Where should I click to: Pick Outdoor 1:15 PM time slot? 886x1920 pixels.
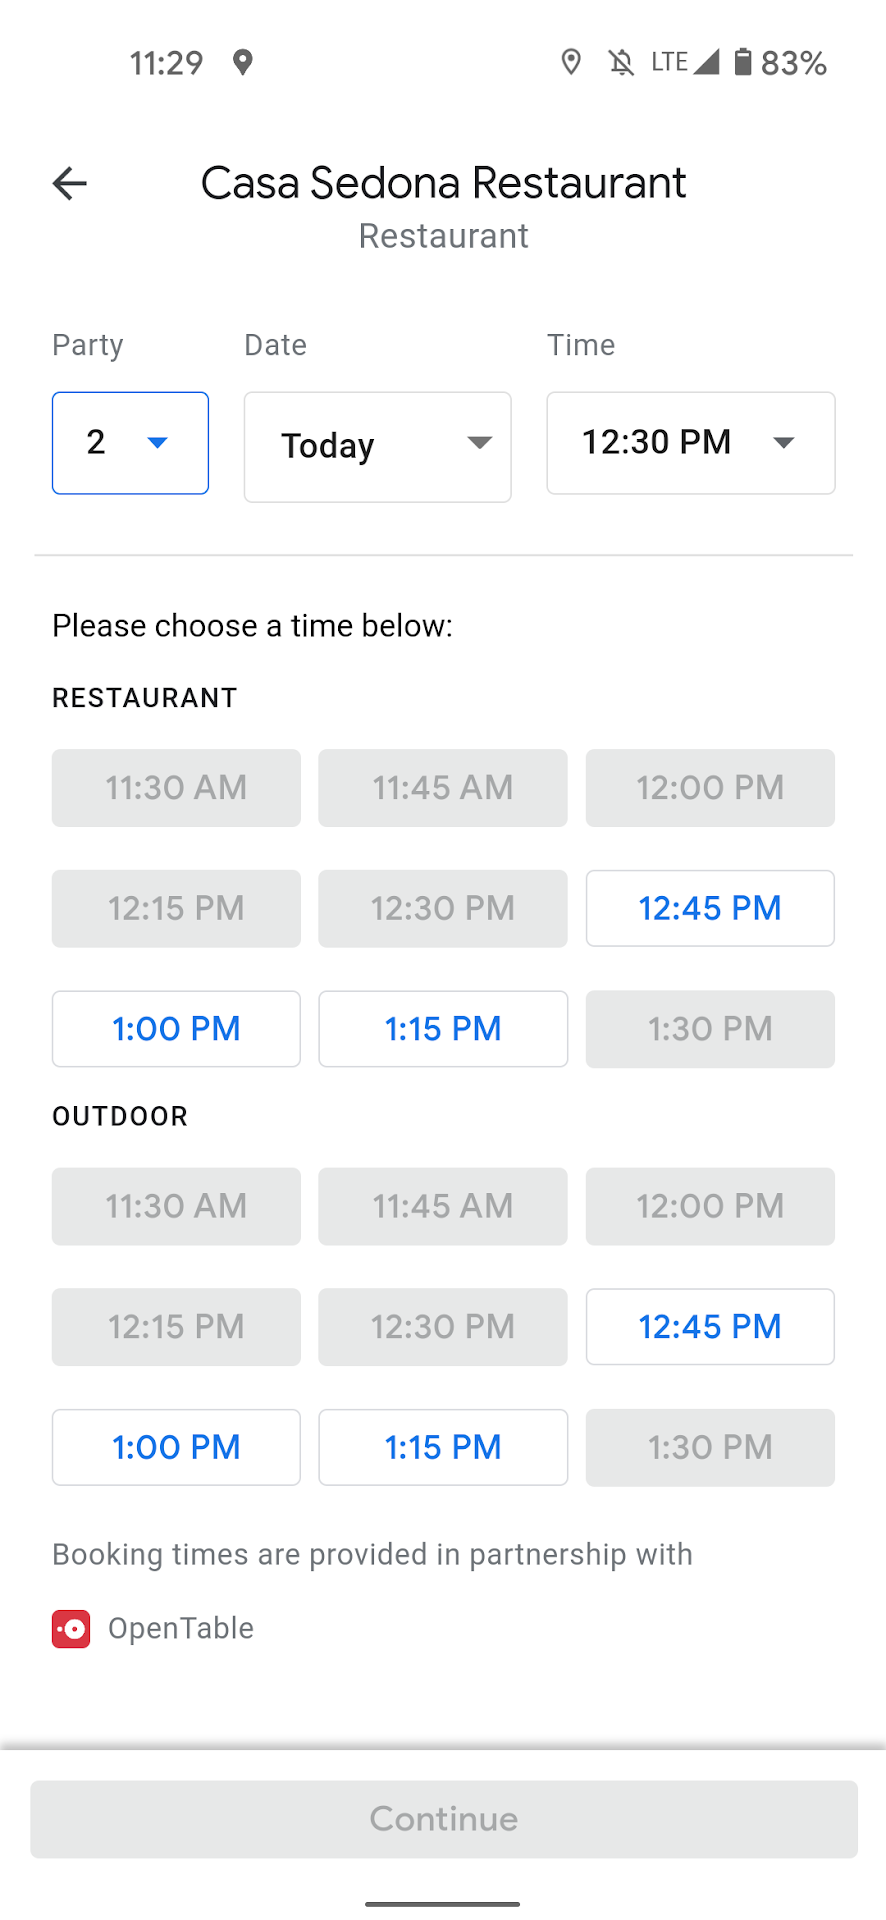(443, 1447)
